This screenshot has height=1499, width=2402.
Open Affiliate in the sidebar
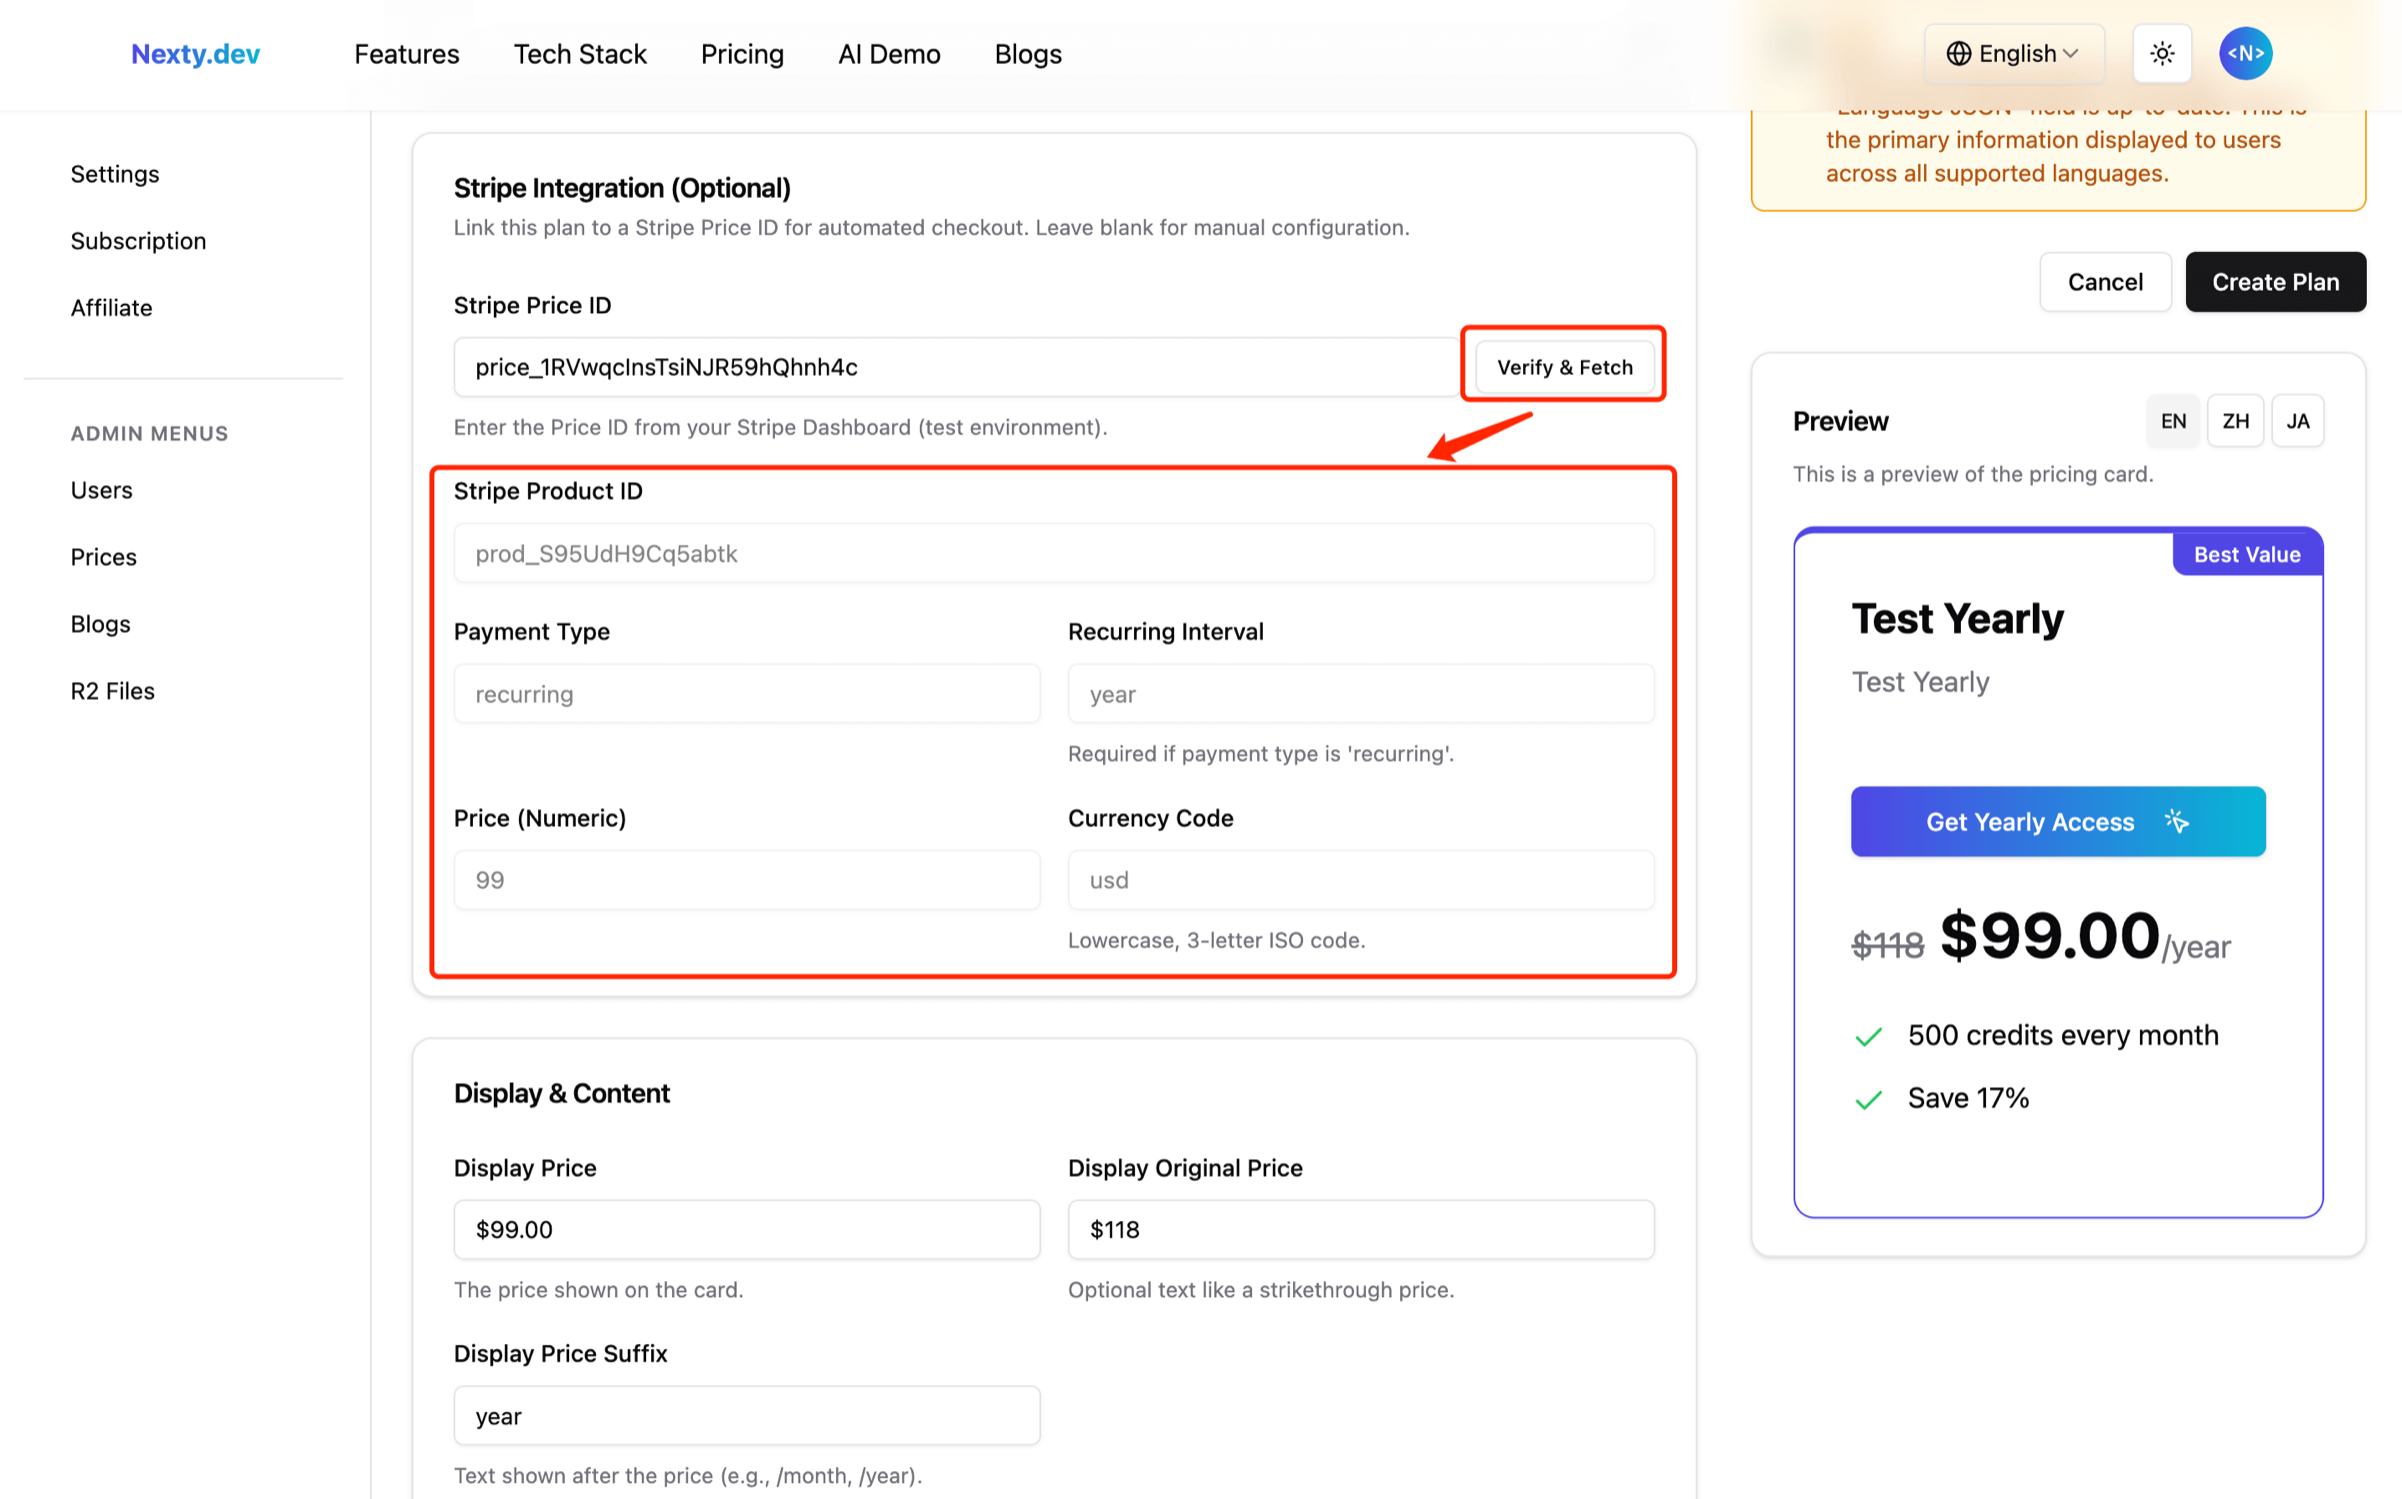click(x=111, y=308)
